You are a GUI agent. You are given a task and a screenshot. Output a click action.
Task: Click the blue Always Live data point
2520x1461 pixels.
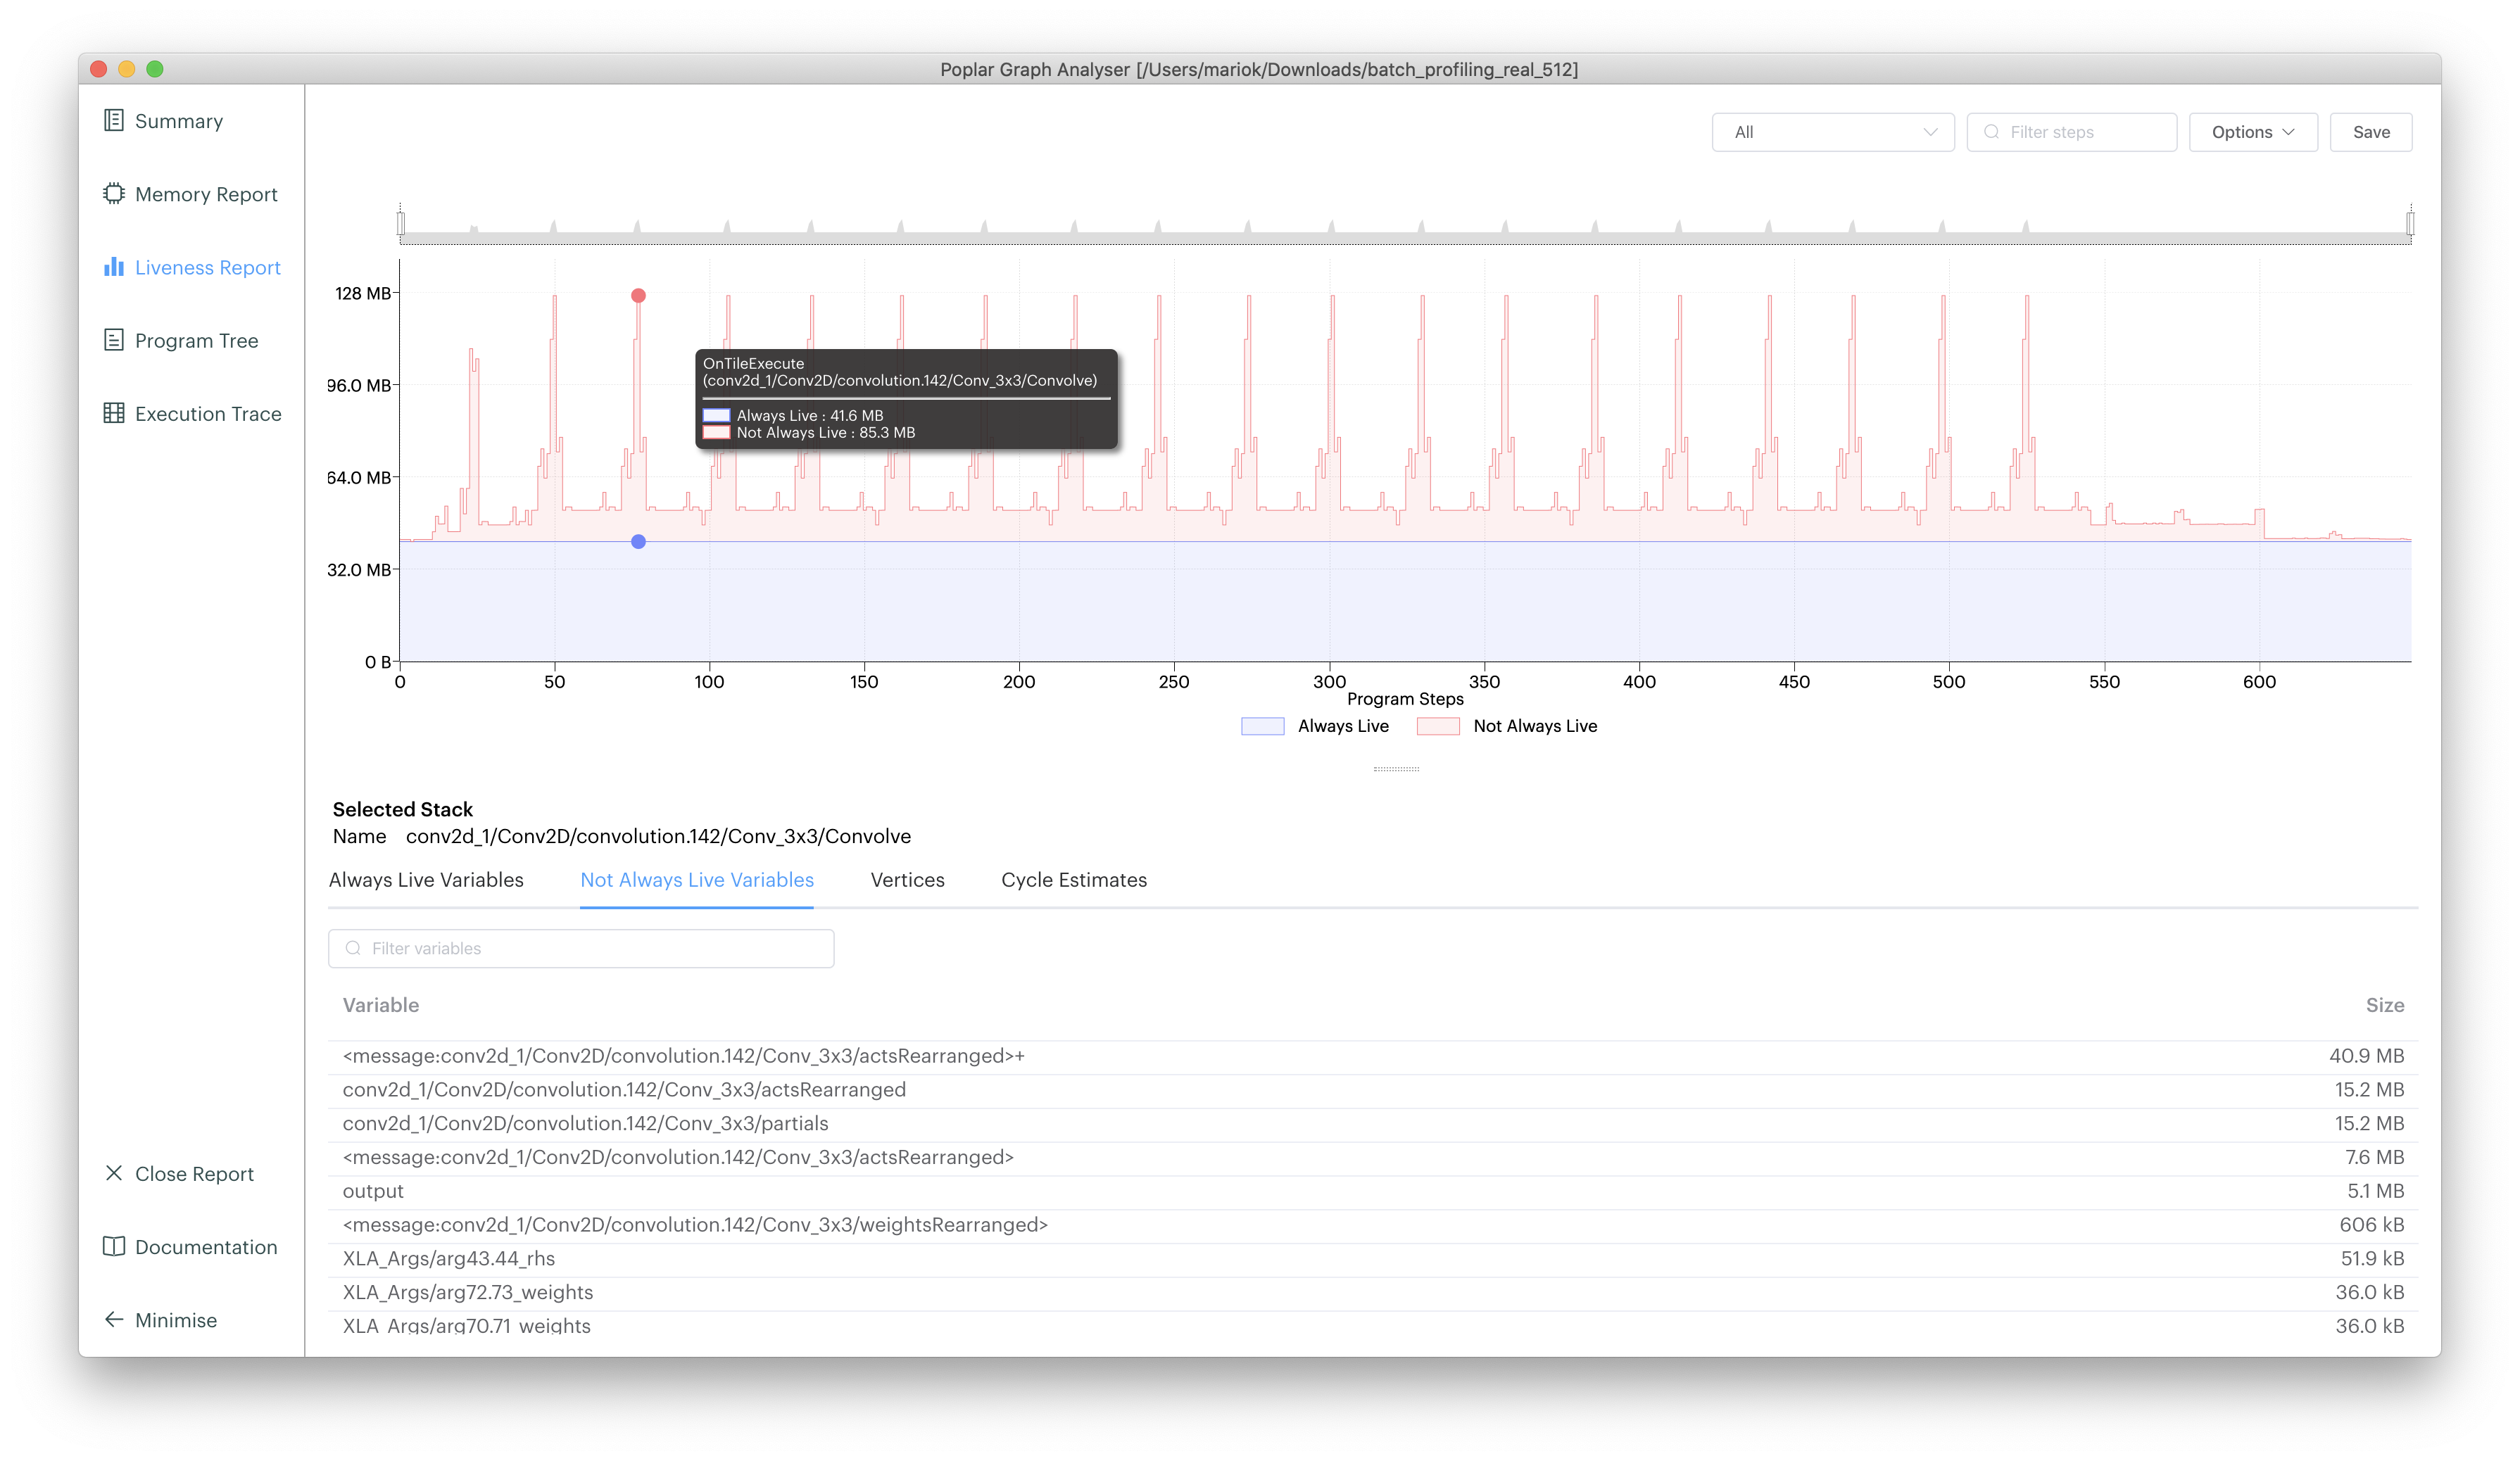[x=638, y=541]
